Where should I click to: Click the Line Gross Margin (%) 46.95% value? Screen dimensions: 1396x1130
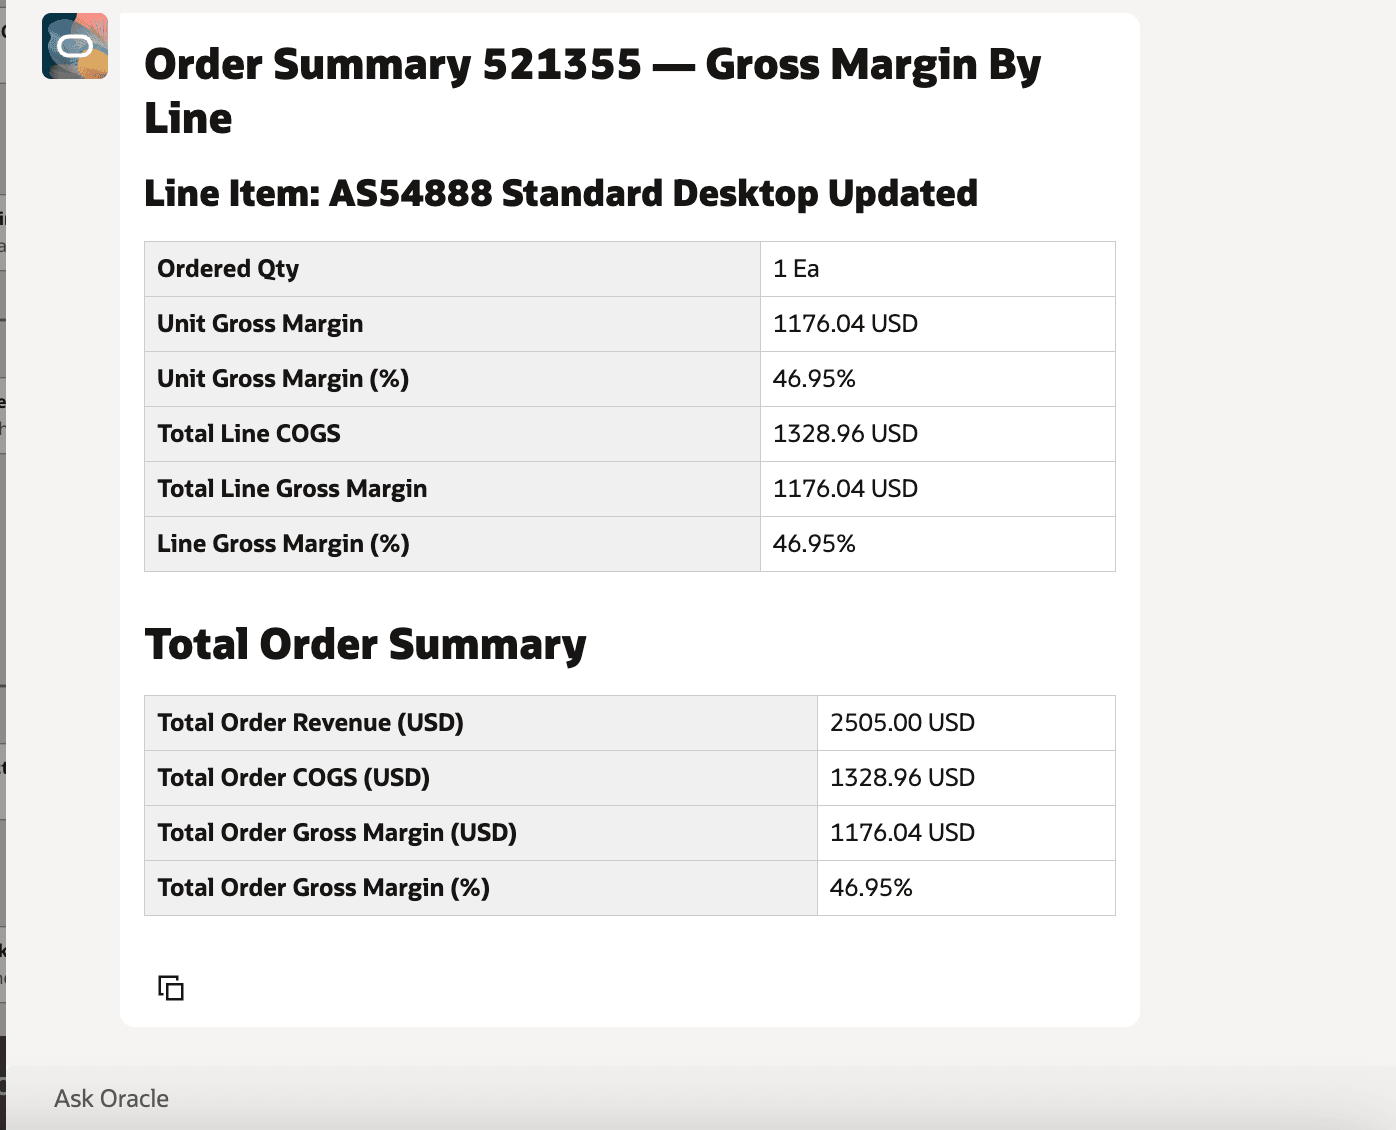click(x=814, y=544)
